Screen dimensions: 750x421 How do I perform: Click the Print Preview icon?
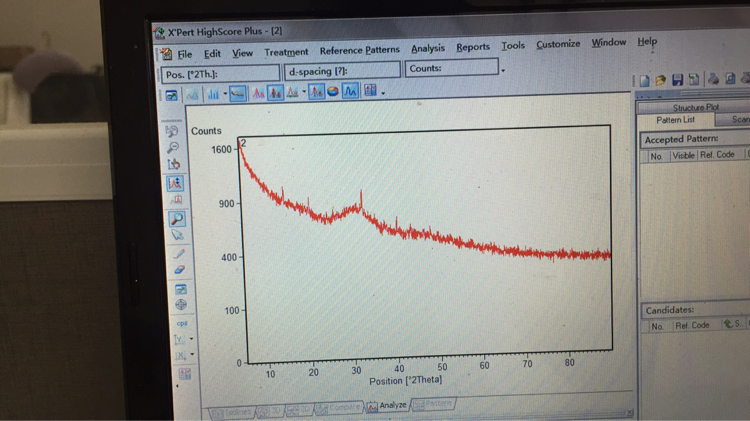click(730, 78)
